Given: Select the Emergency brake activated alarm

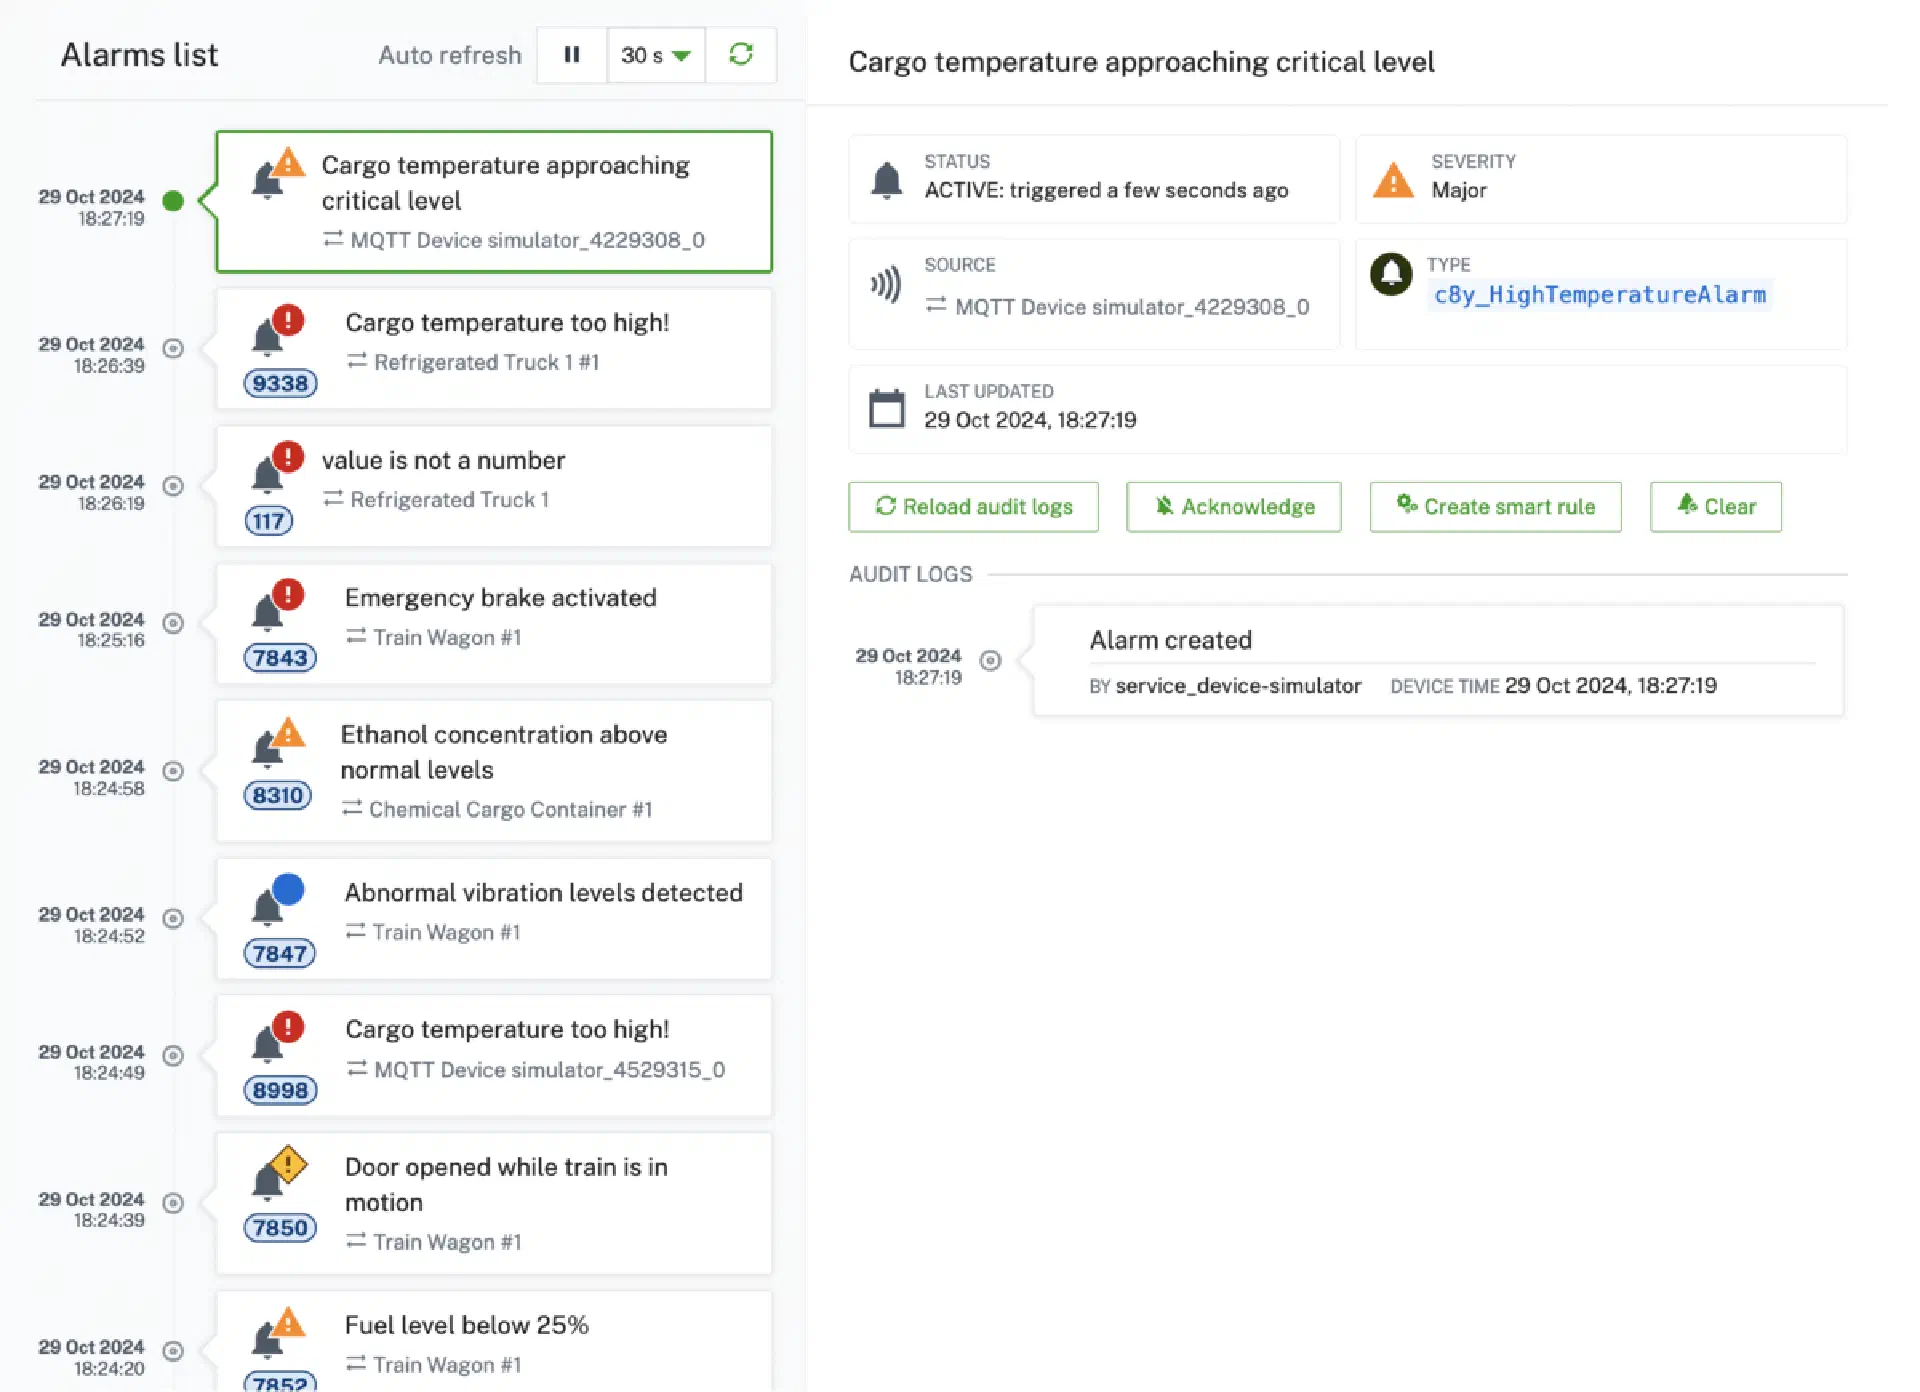Looking at the screenshot, I should 500,598.
